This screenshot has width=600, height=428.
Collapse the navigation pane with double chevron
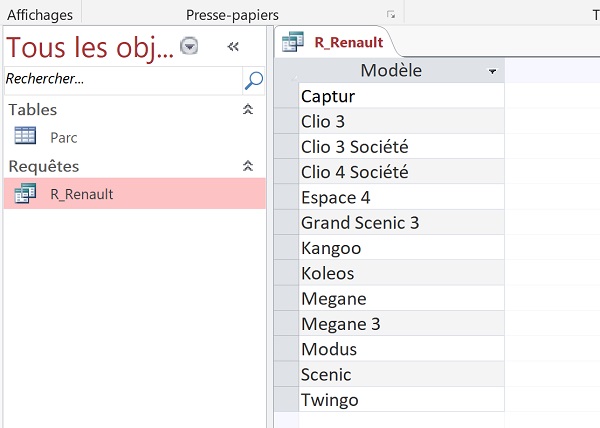(x=233, y=47)
